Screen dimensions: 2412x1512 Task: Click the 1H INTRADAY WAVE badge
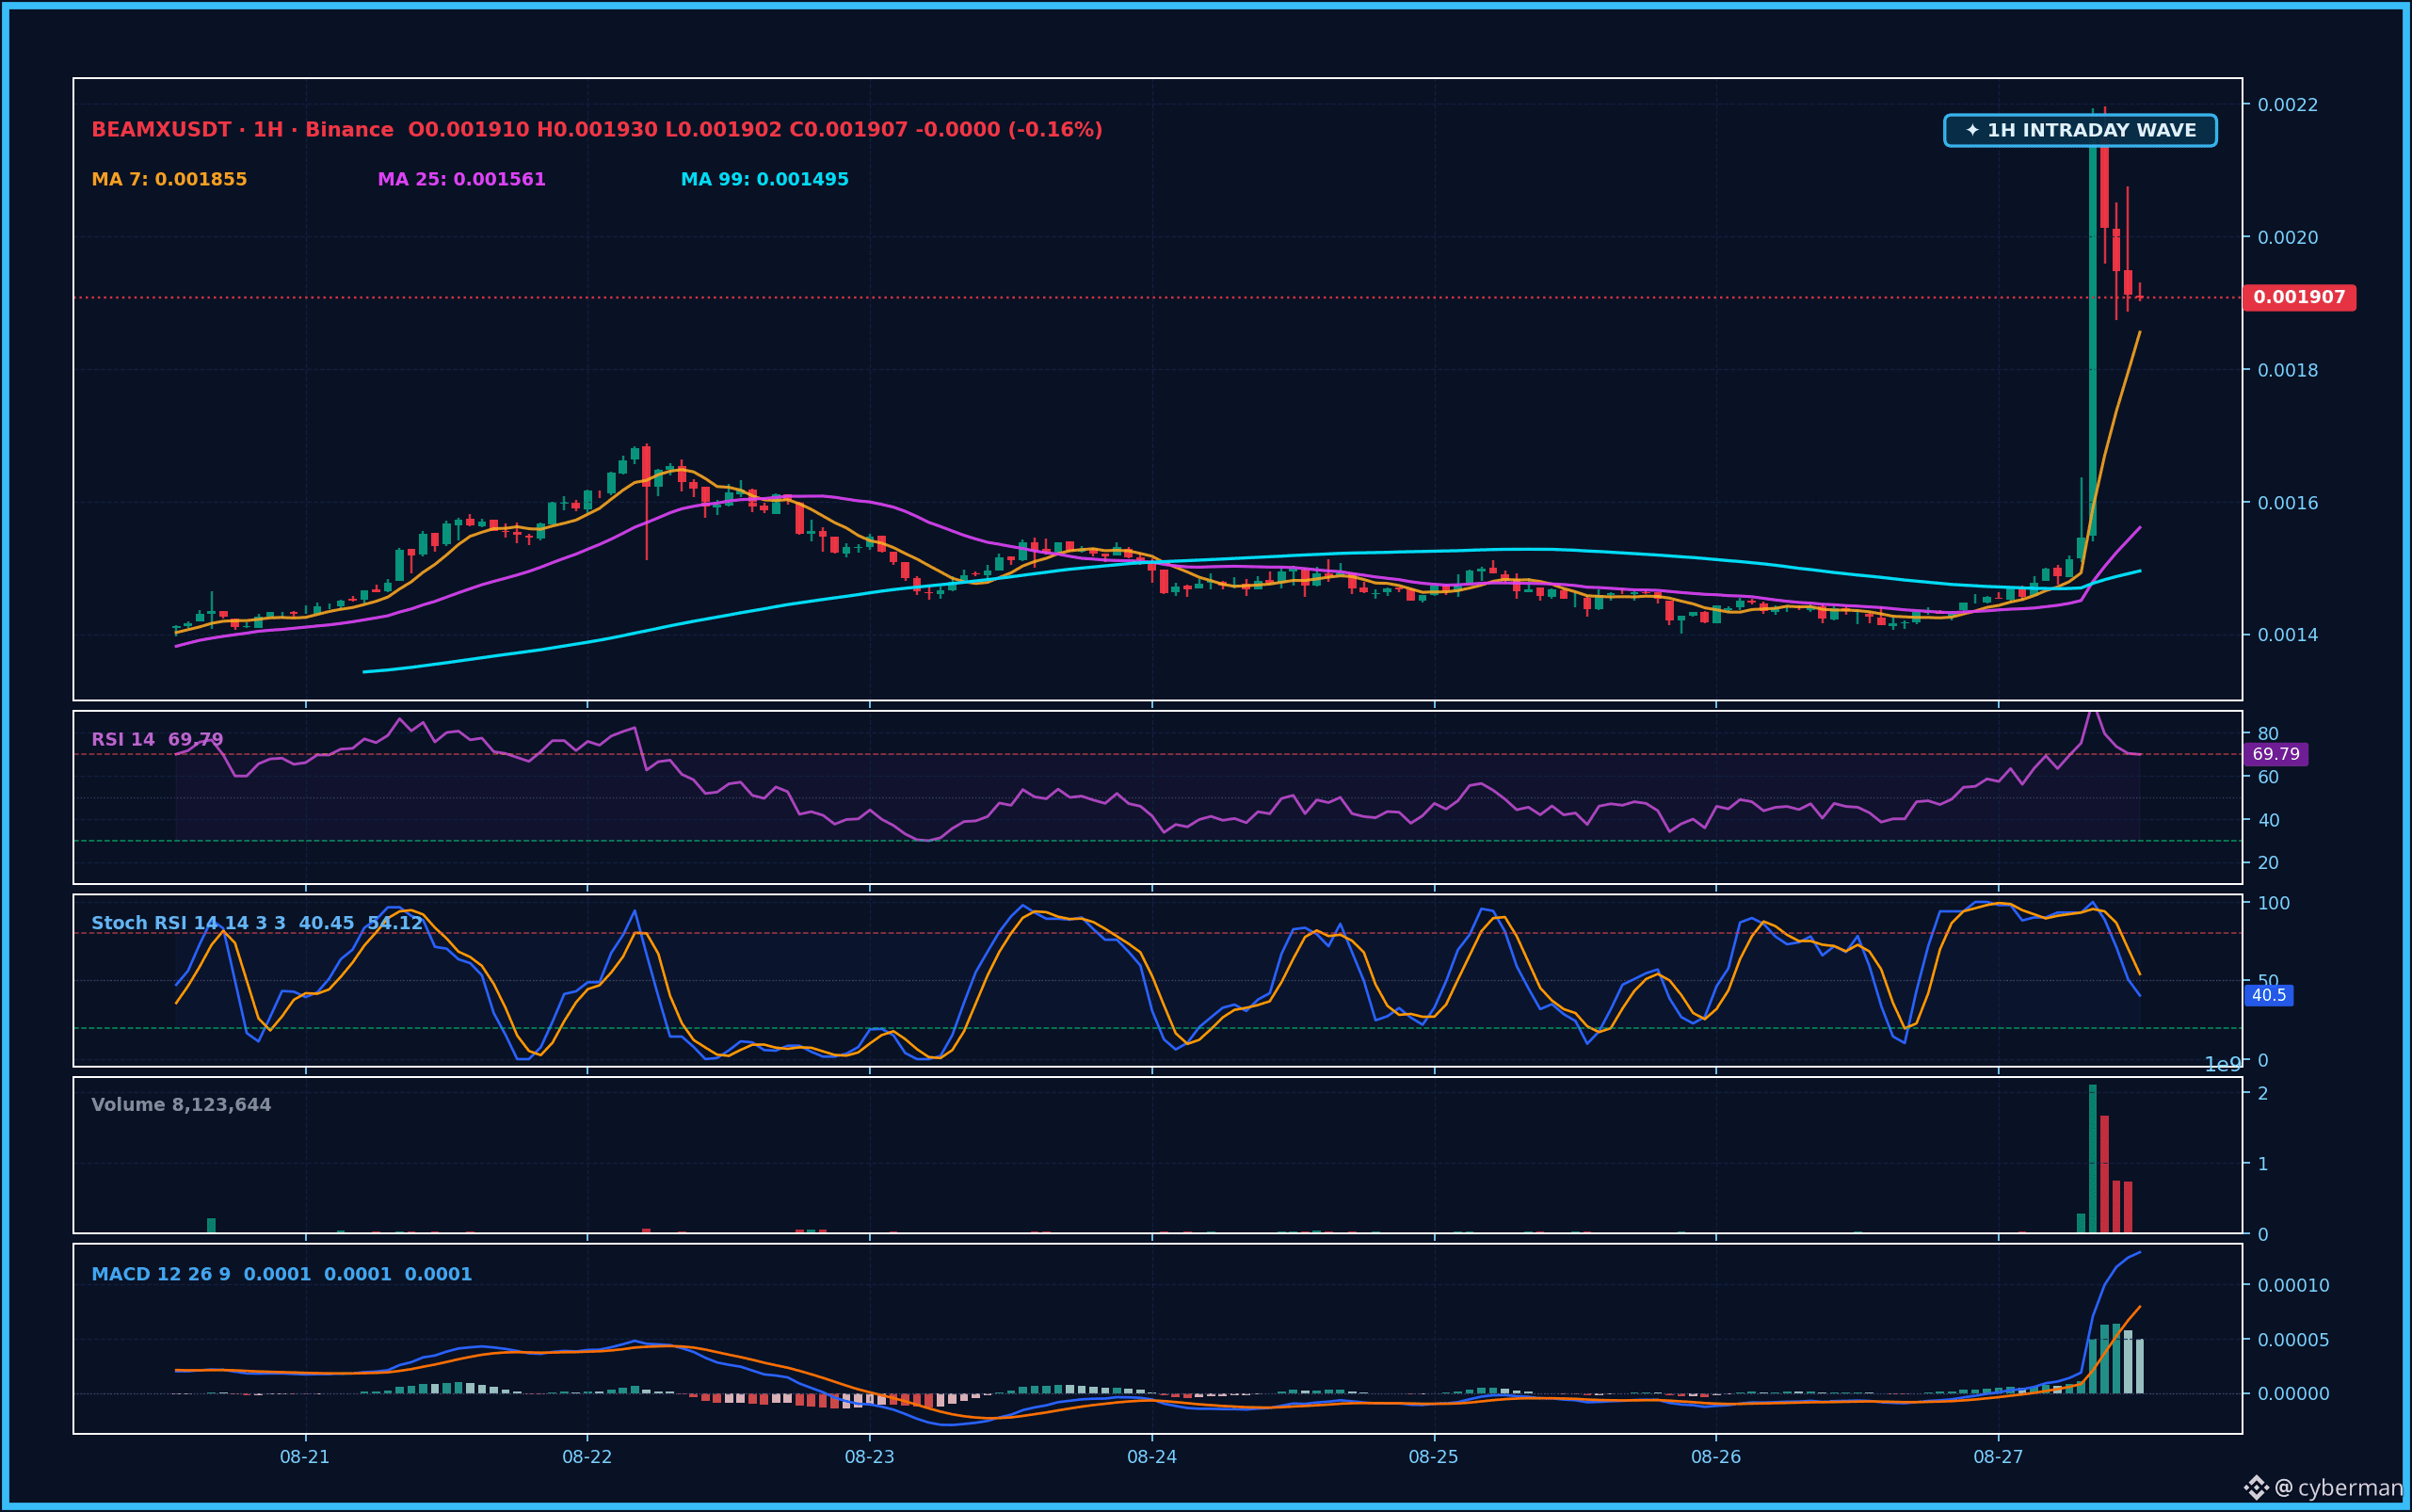[2080, 130]
